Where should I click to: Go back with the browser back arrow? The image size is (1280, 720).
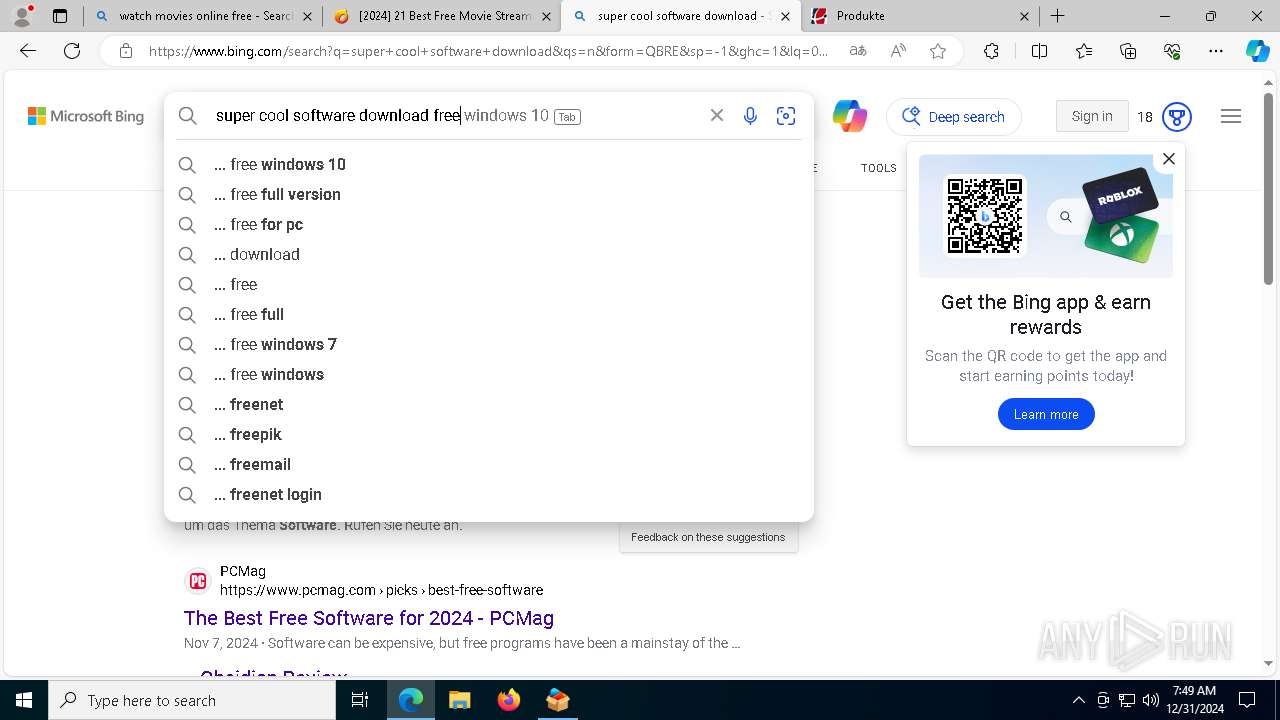click(28, 51)
